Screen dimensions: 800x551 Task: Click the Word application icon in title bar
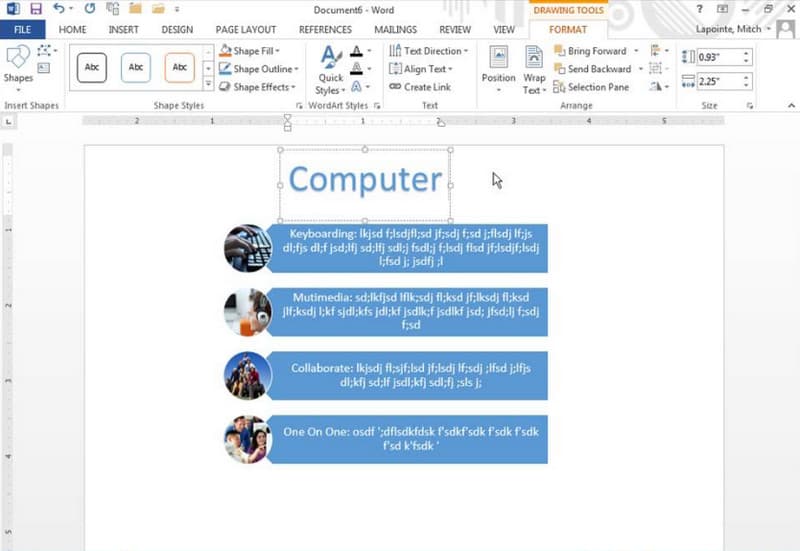(13, 9)
